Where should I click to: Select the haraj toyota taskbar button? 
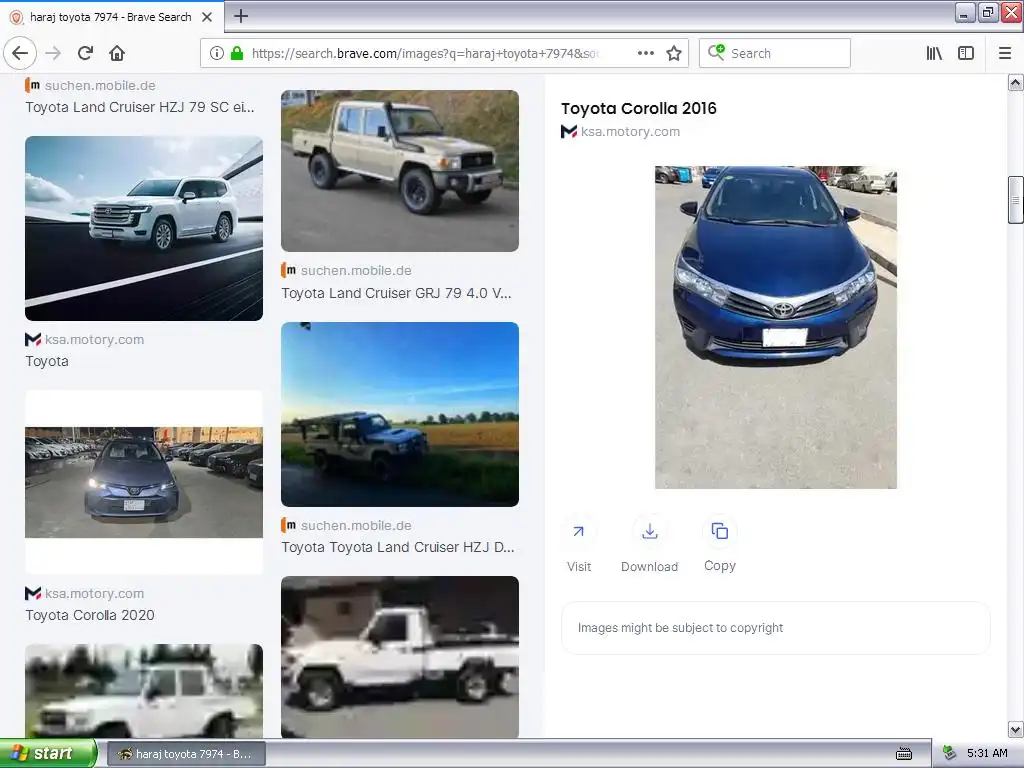point(185,754)
